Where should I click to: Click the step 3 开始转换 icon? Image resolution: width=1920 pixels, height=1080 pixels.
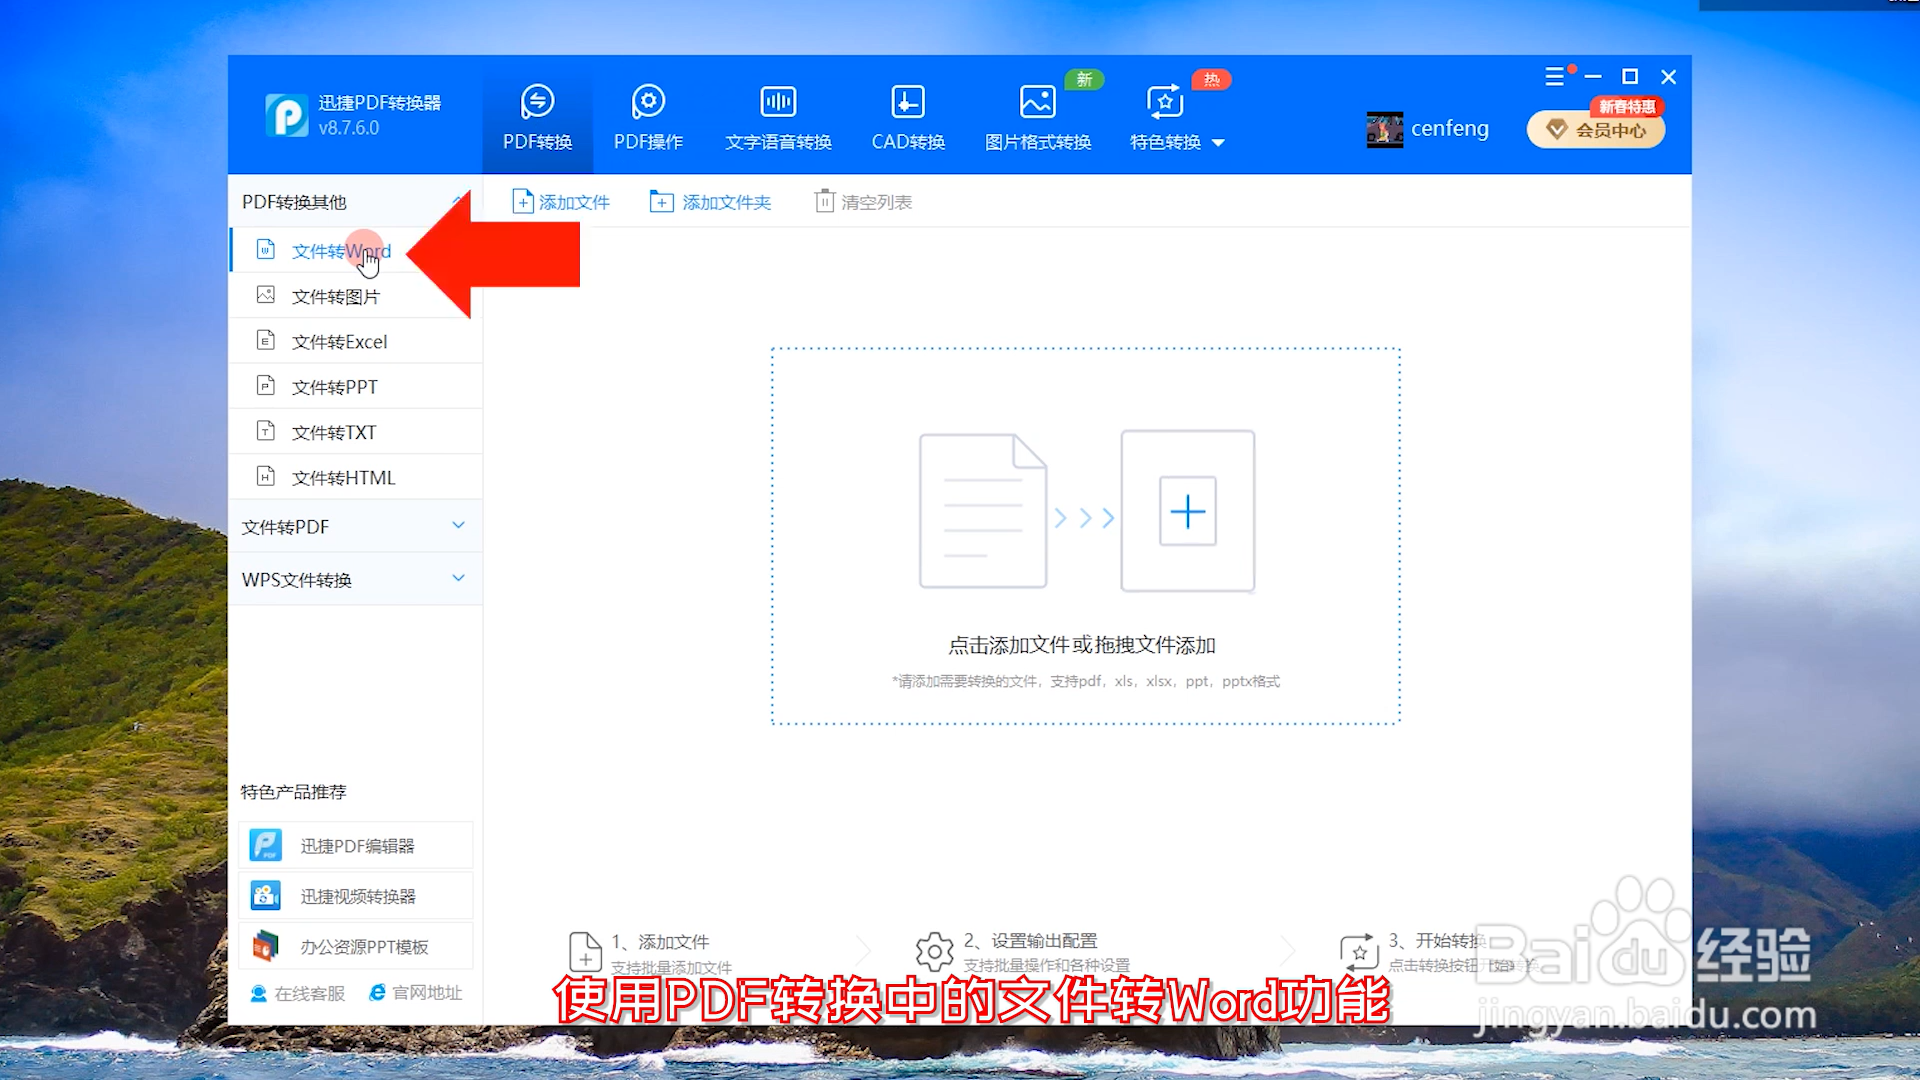(1359, 952)
